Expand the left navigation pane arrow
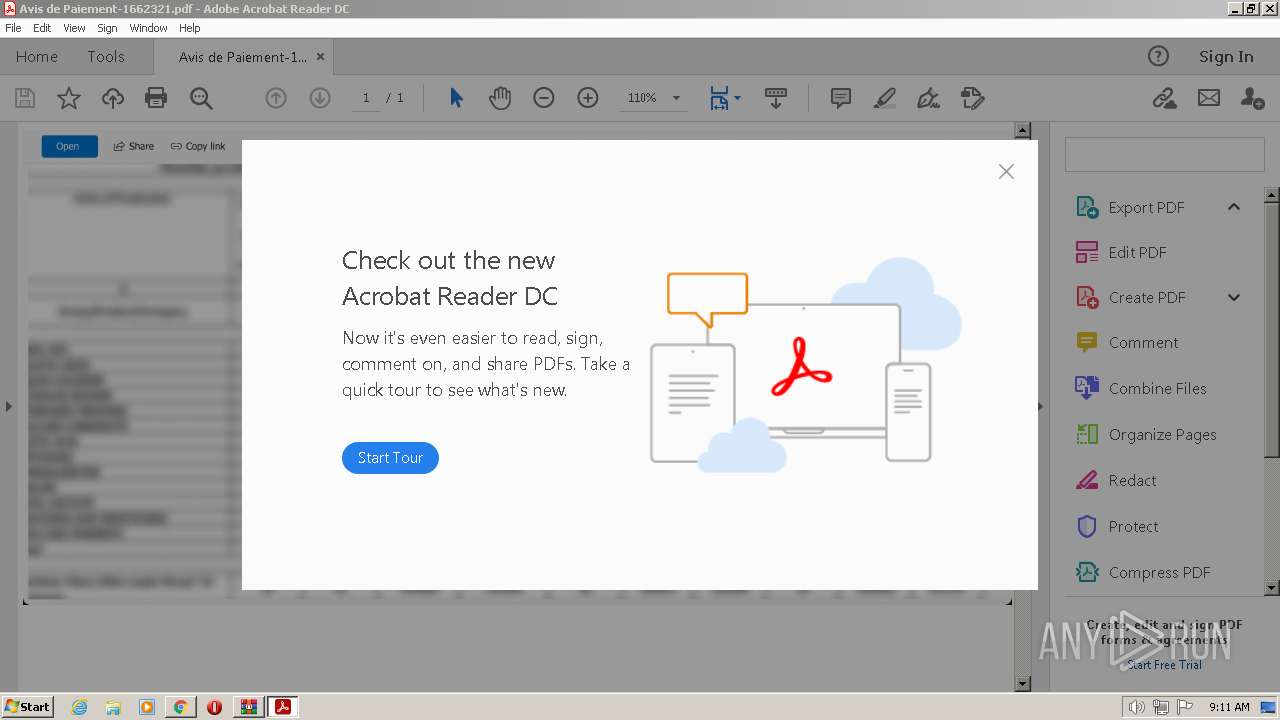 (9, 406)
